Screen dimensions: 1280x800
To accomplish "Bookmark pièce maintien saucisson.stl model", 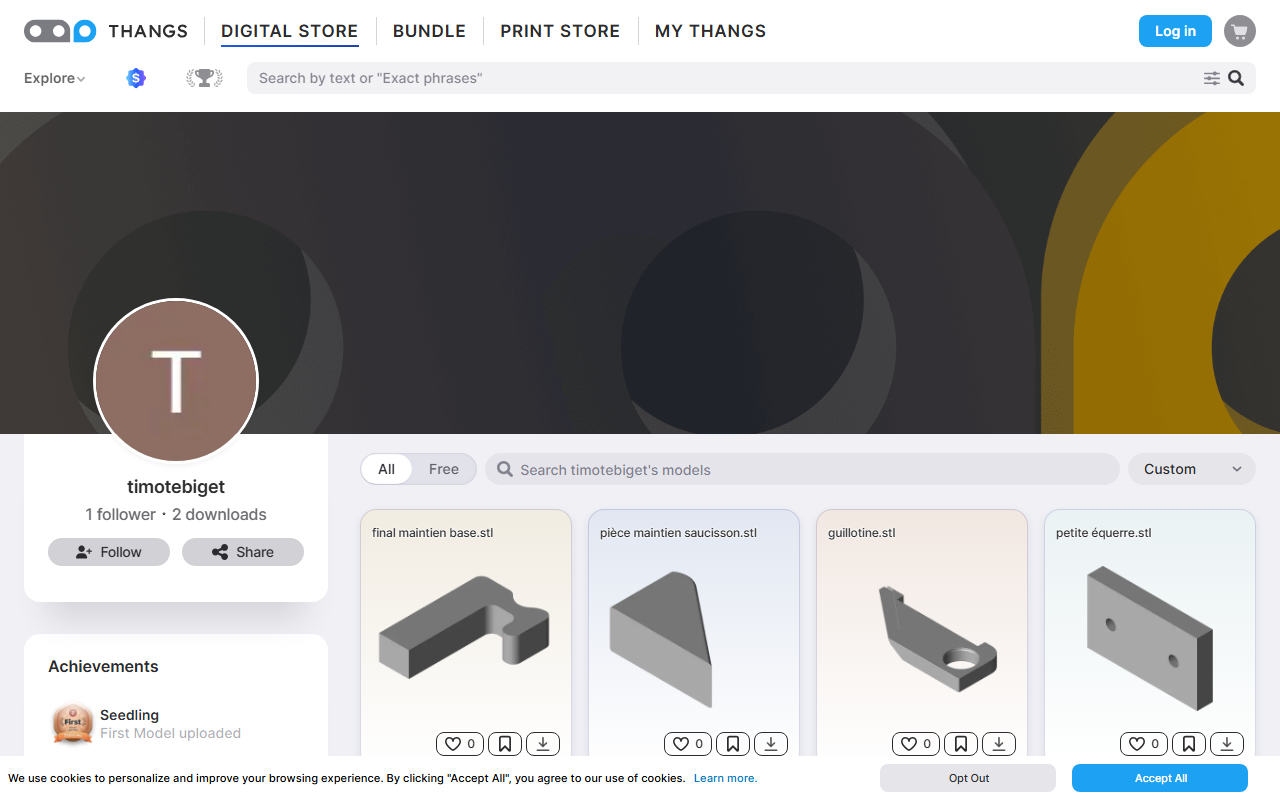I will click(733, 744).
